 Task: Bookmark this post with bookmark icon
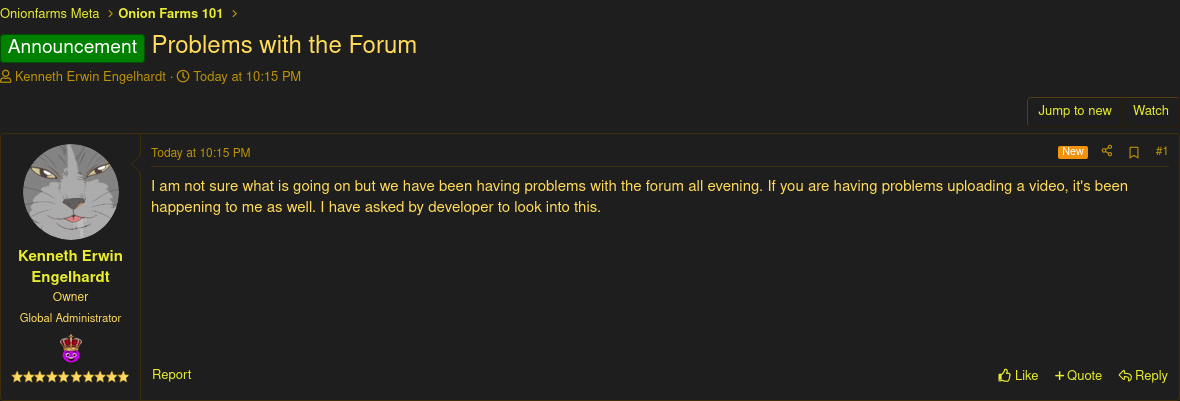pyautogui.click(x=1134, y=152)
